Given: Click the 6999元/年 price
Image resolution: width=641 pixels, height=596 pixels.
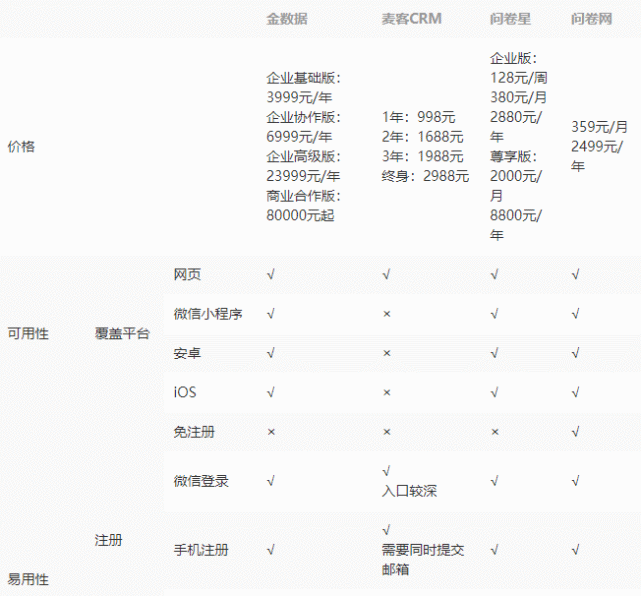Looking at the screenshot, I should pos(299,137).
